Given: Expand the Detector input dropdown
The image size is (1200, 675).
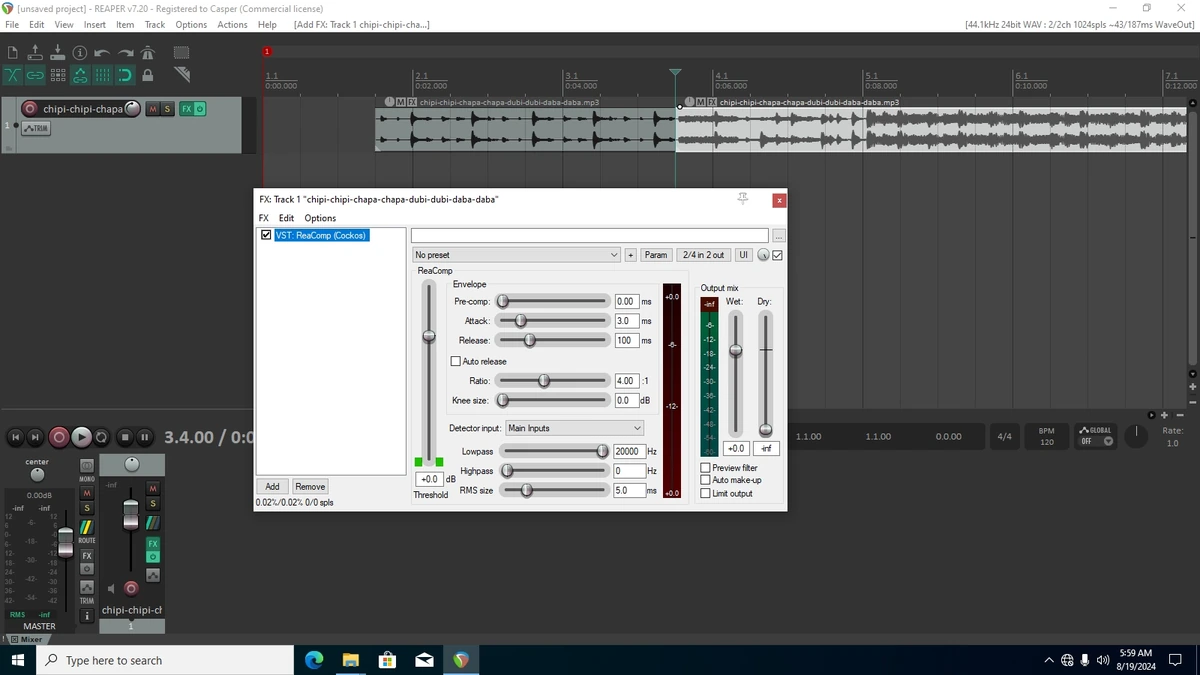Looking at the screenshot, I should point(574,428).
